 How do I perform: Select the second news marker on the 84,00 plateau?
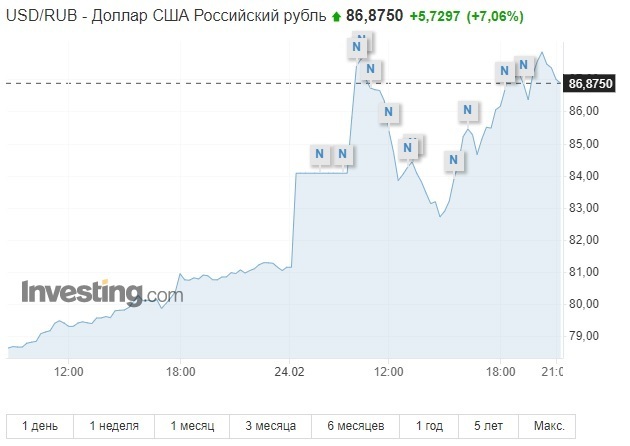342,154
